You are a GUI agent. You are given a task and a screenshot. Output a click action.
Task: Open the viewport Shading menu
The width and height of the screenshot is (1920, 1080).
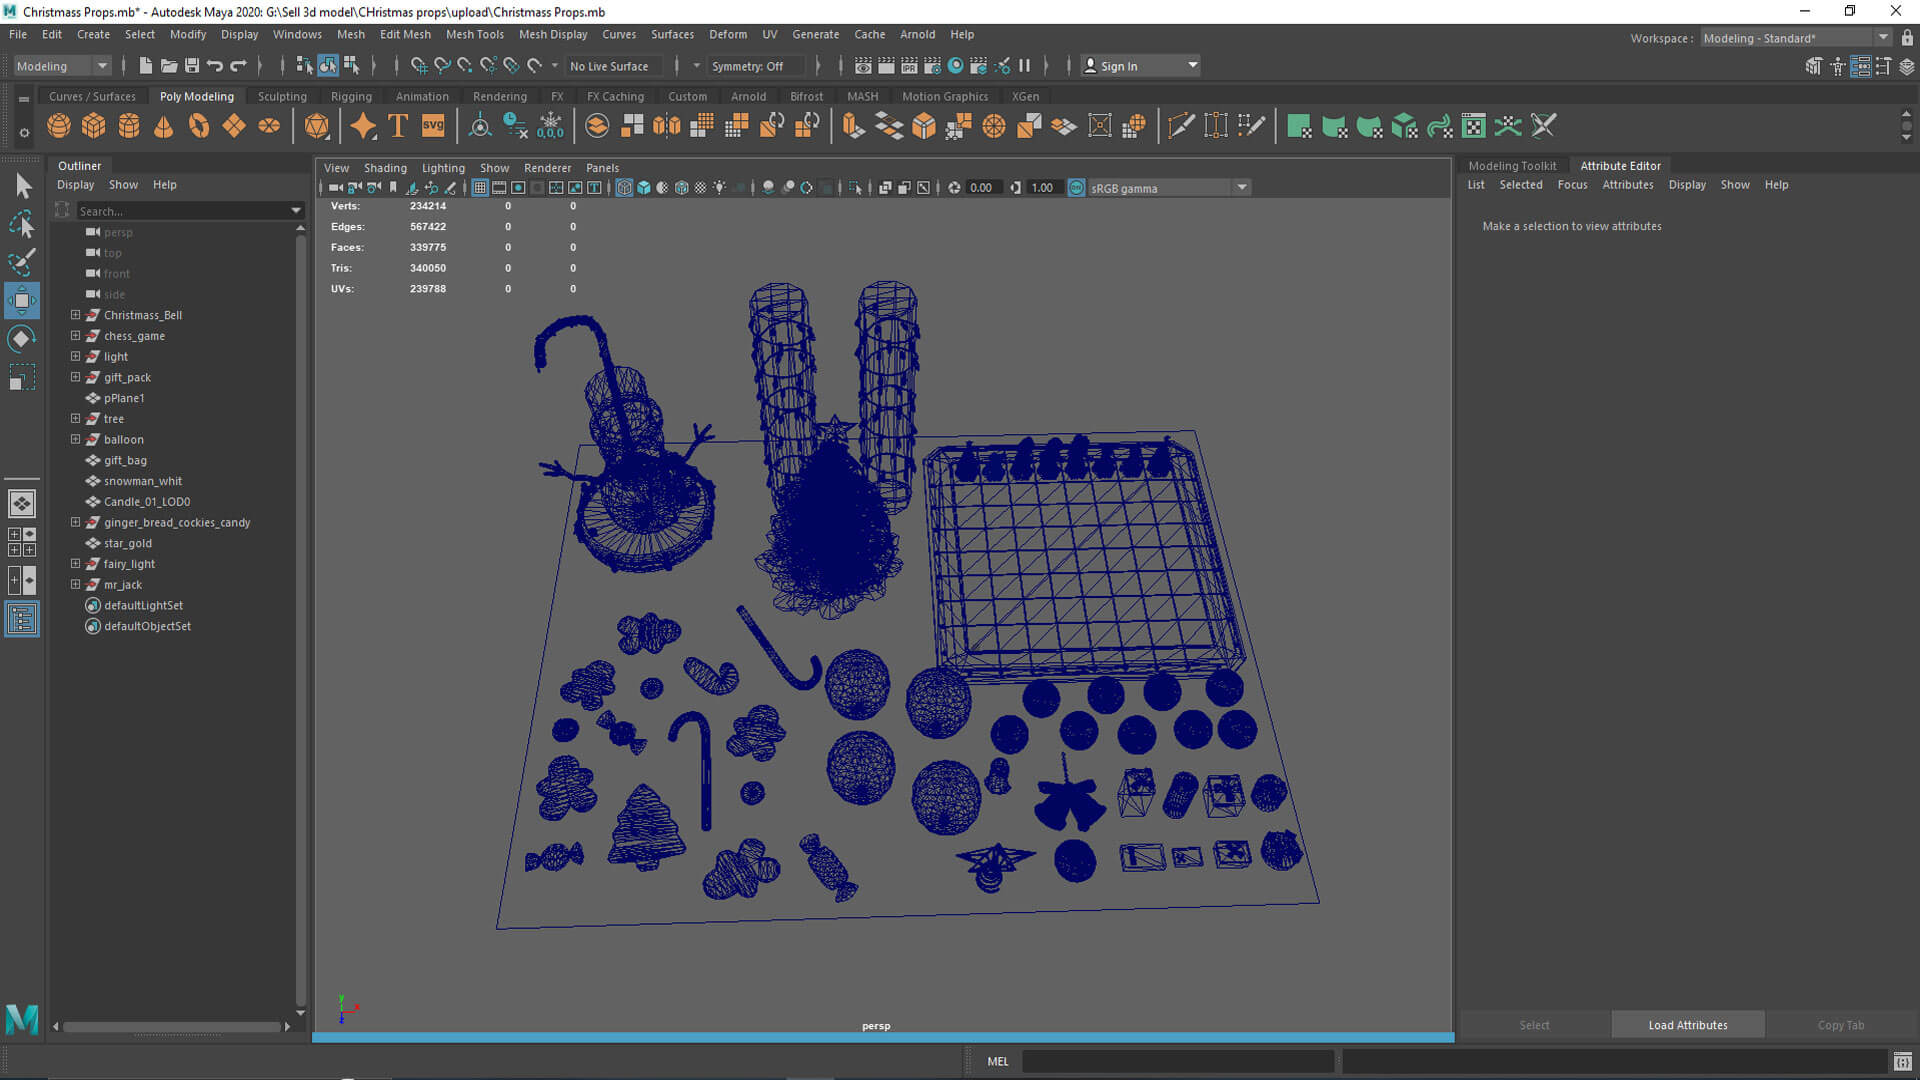click(385, 168)
